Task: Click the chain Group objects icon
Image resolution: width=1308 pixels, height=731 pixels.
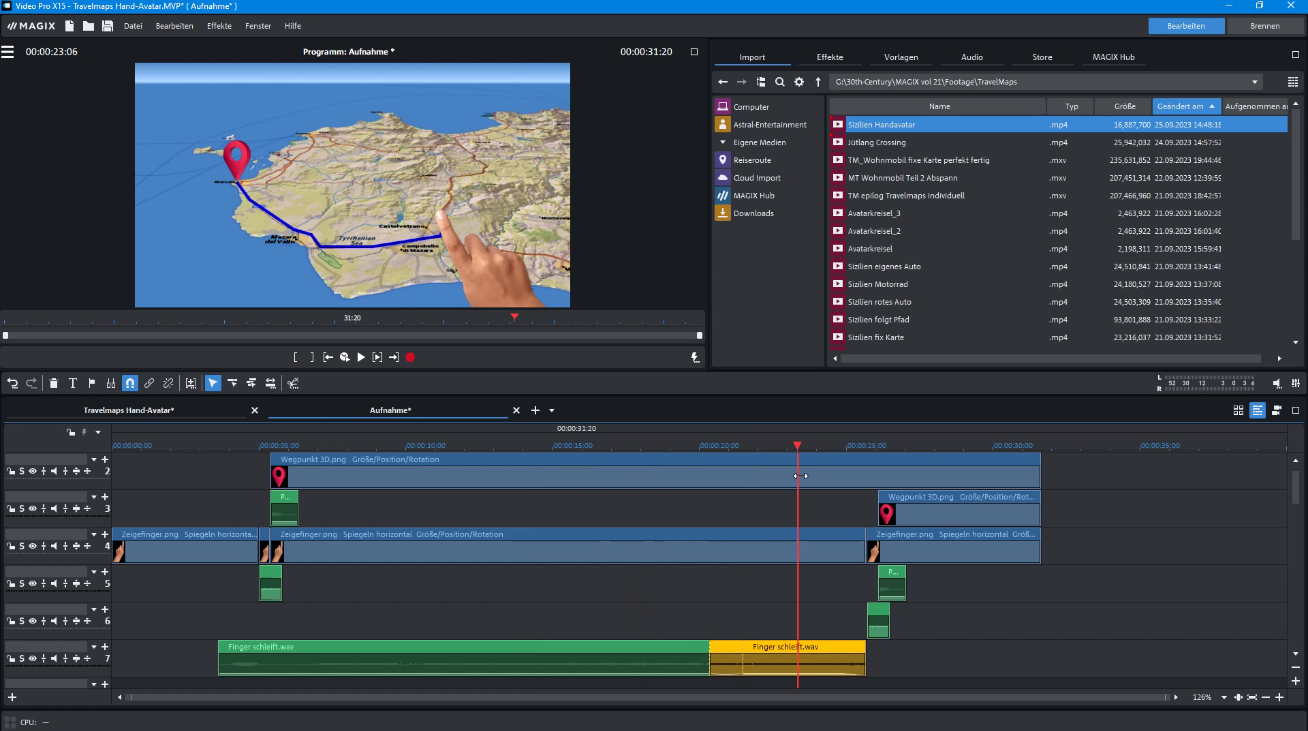Action: coord(149,383)
